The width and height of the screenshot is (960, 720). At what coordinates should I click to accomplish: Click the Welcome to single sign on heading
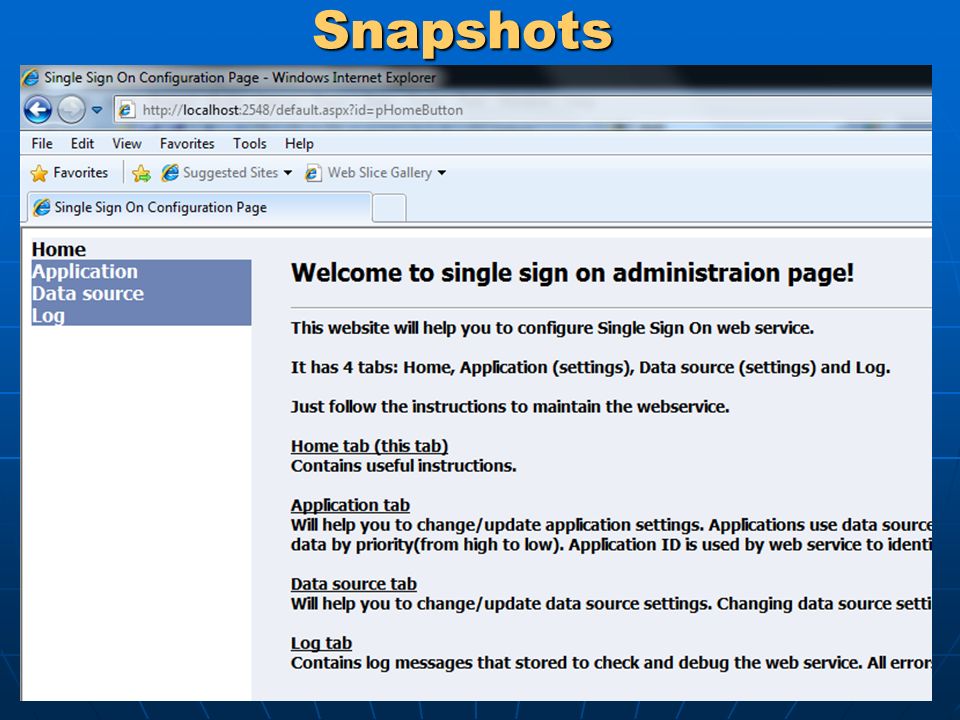click(x=572, y=273)
